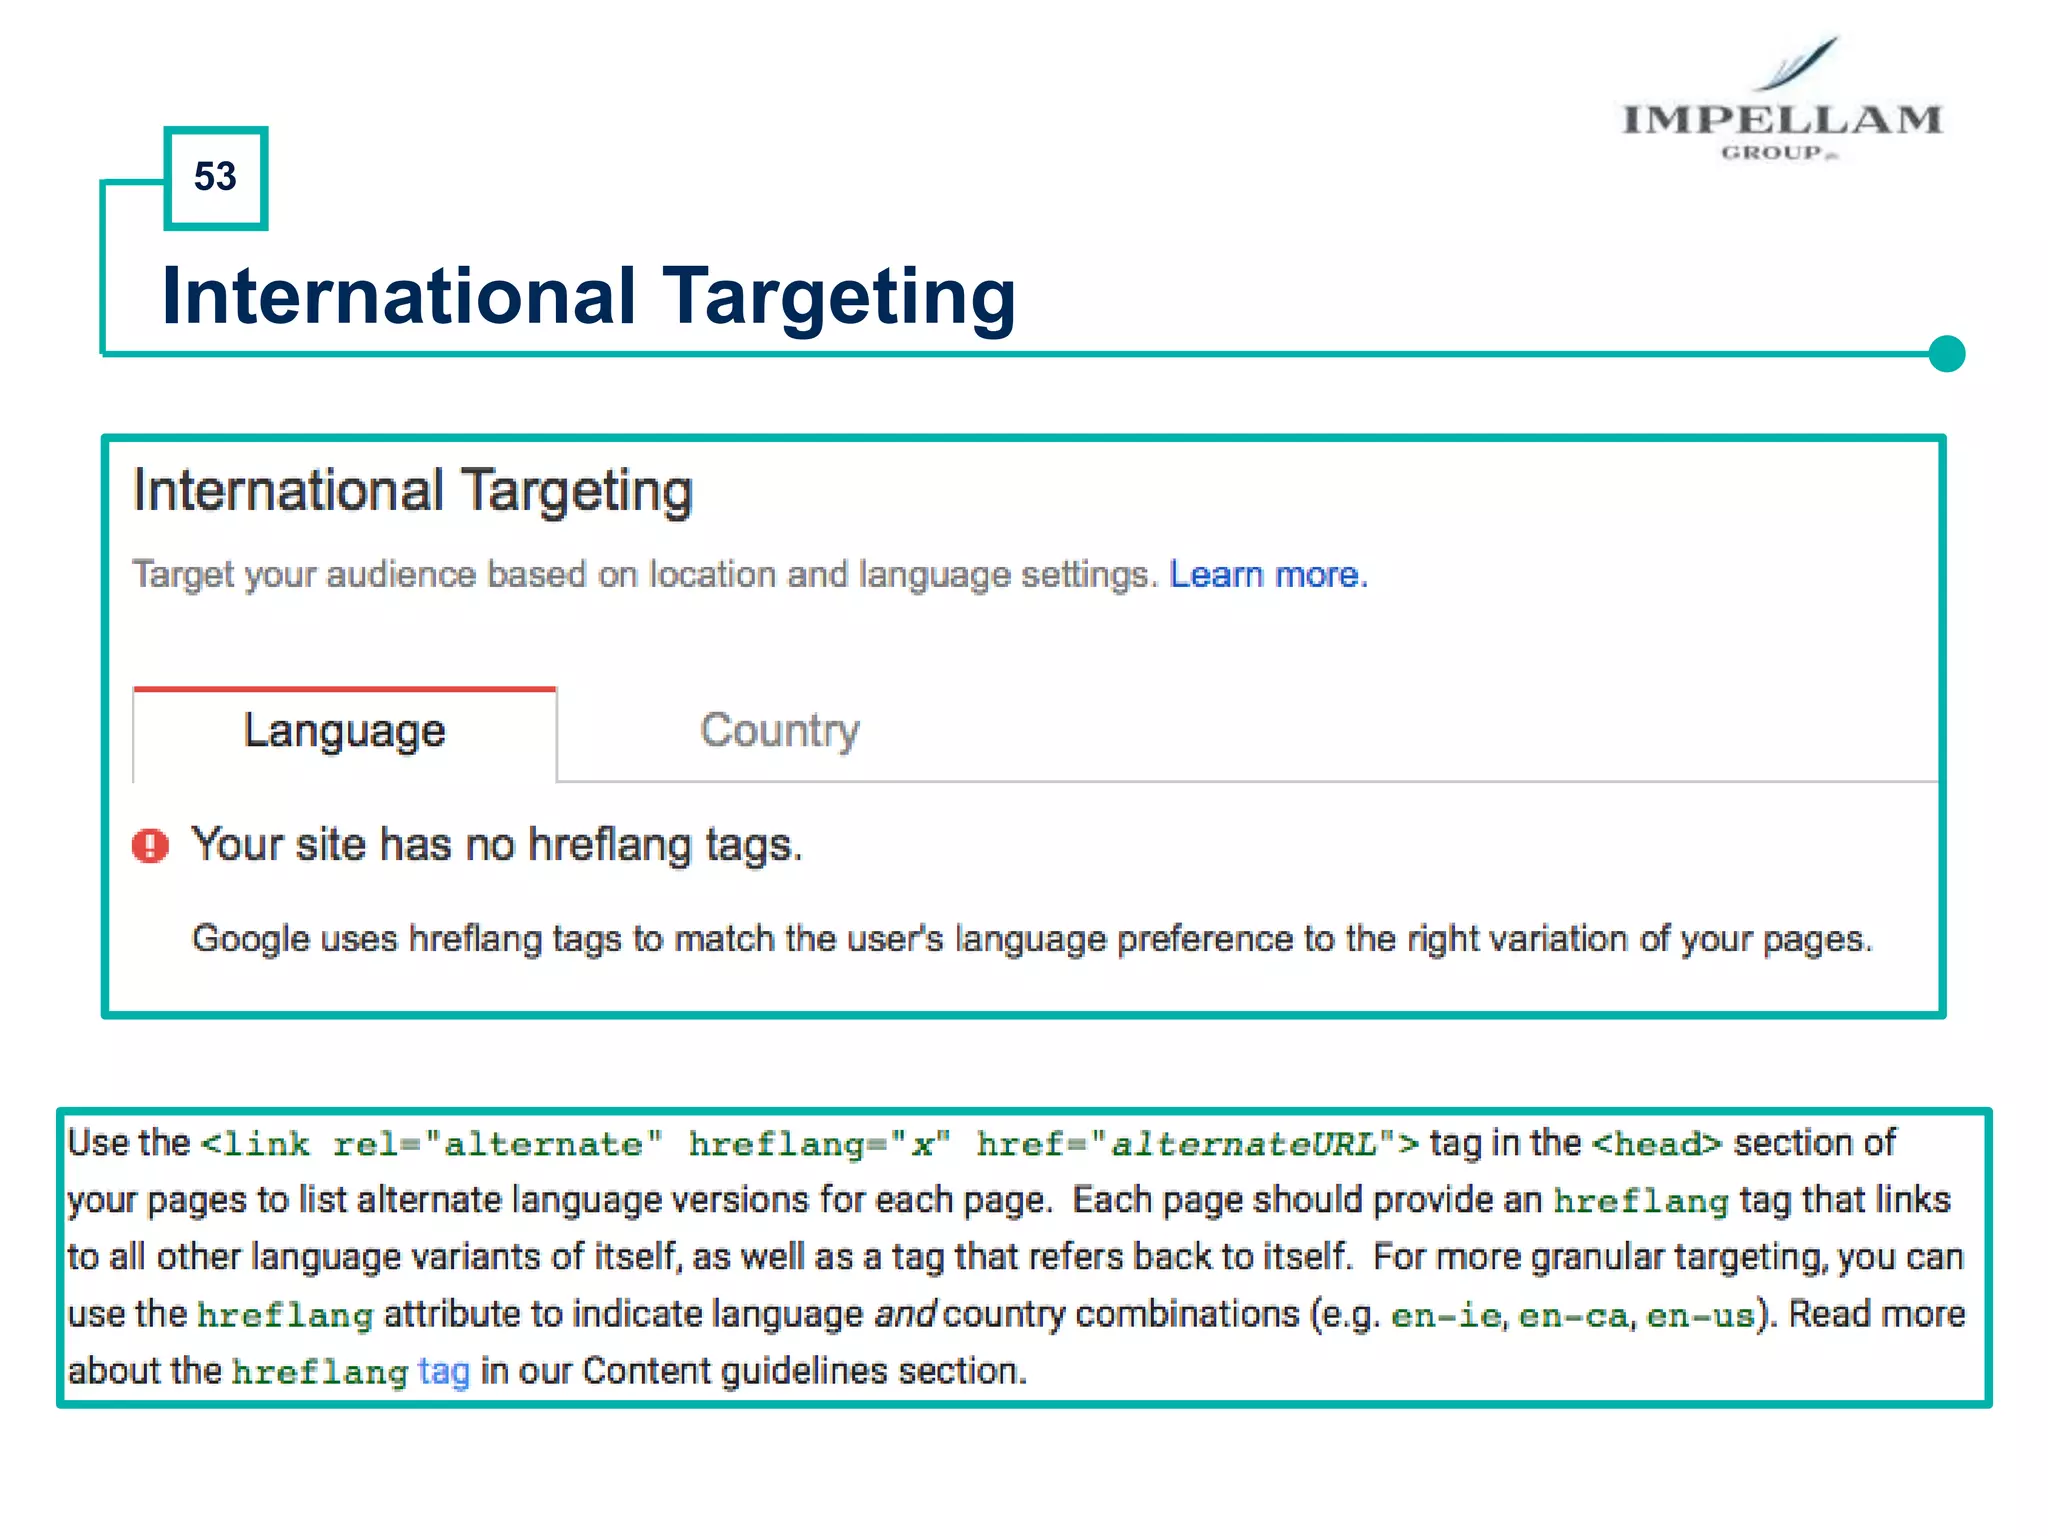Switch to the Country tab

(779, 731)
